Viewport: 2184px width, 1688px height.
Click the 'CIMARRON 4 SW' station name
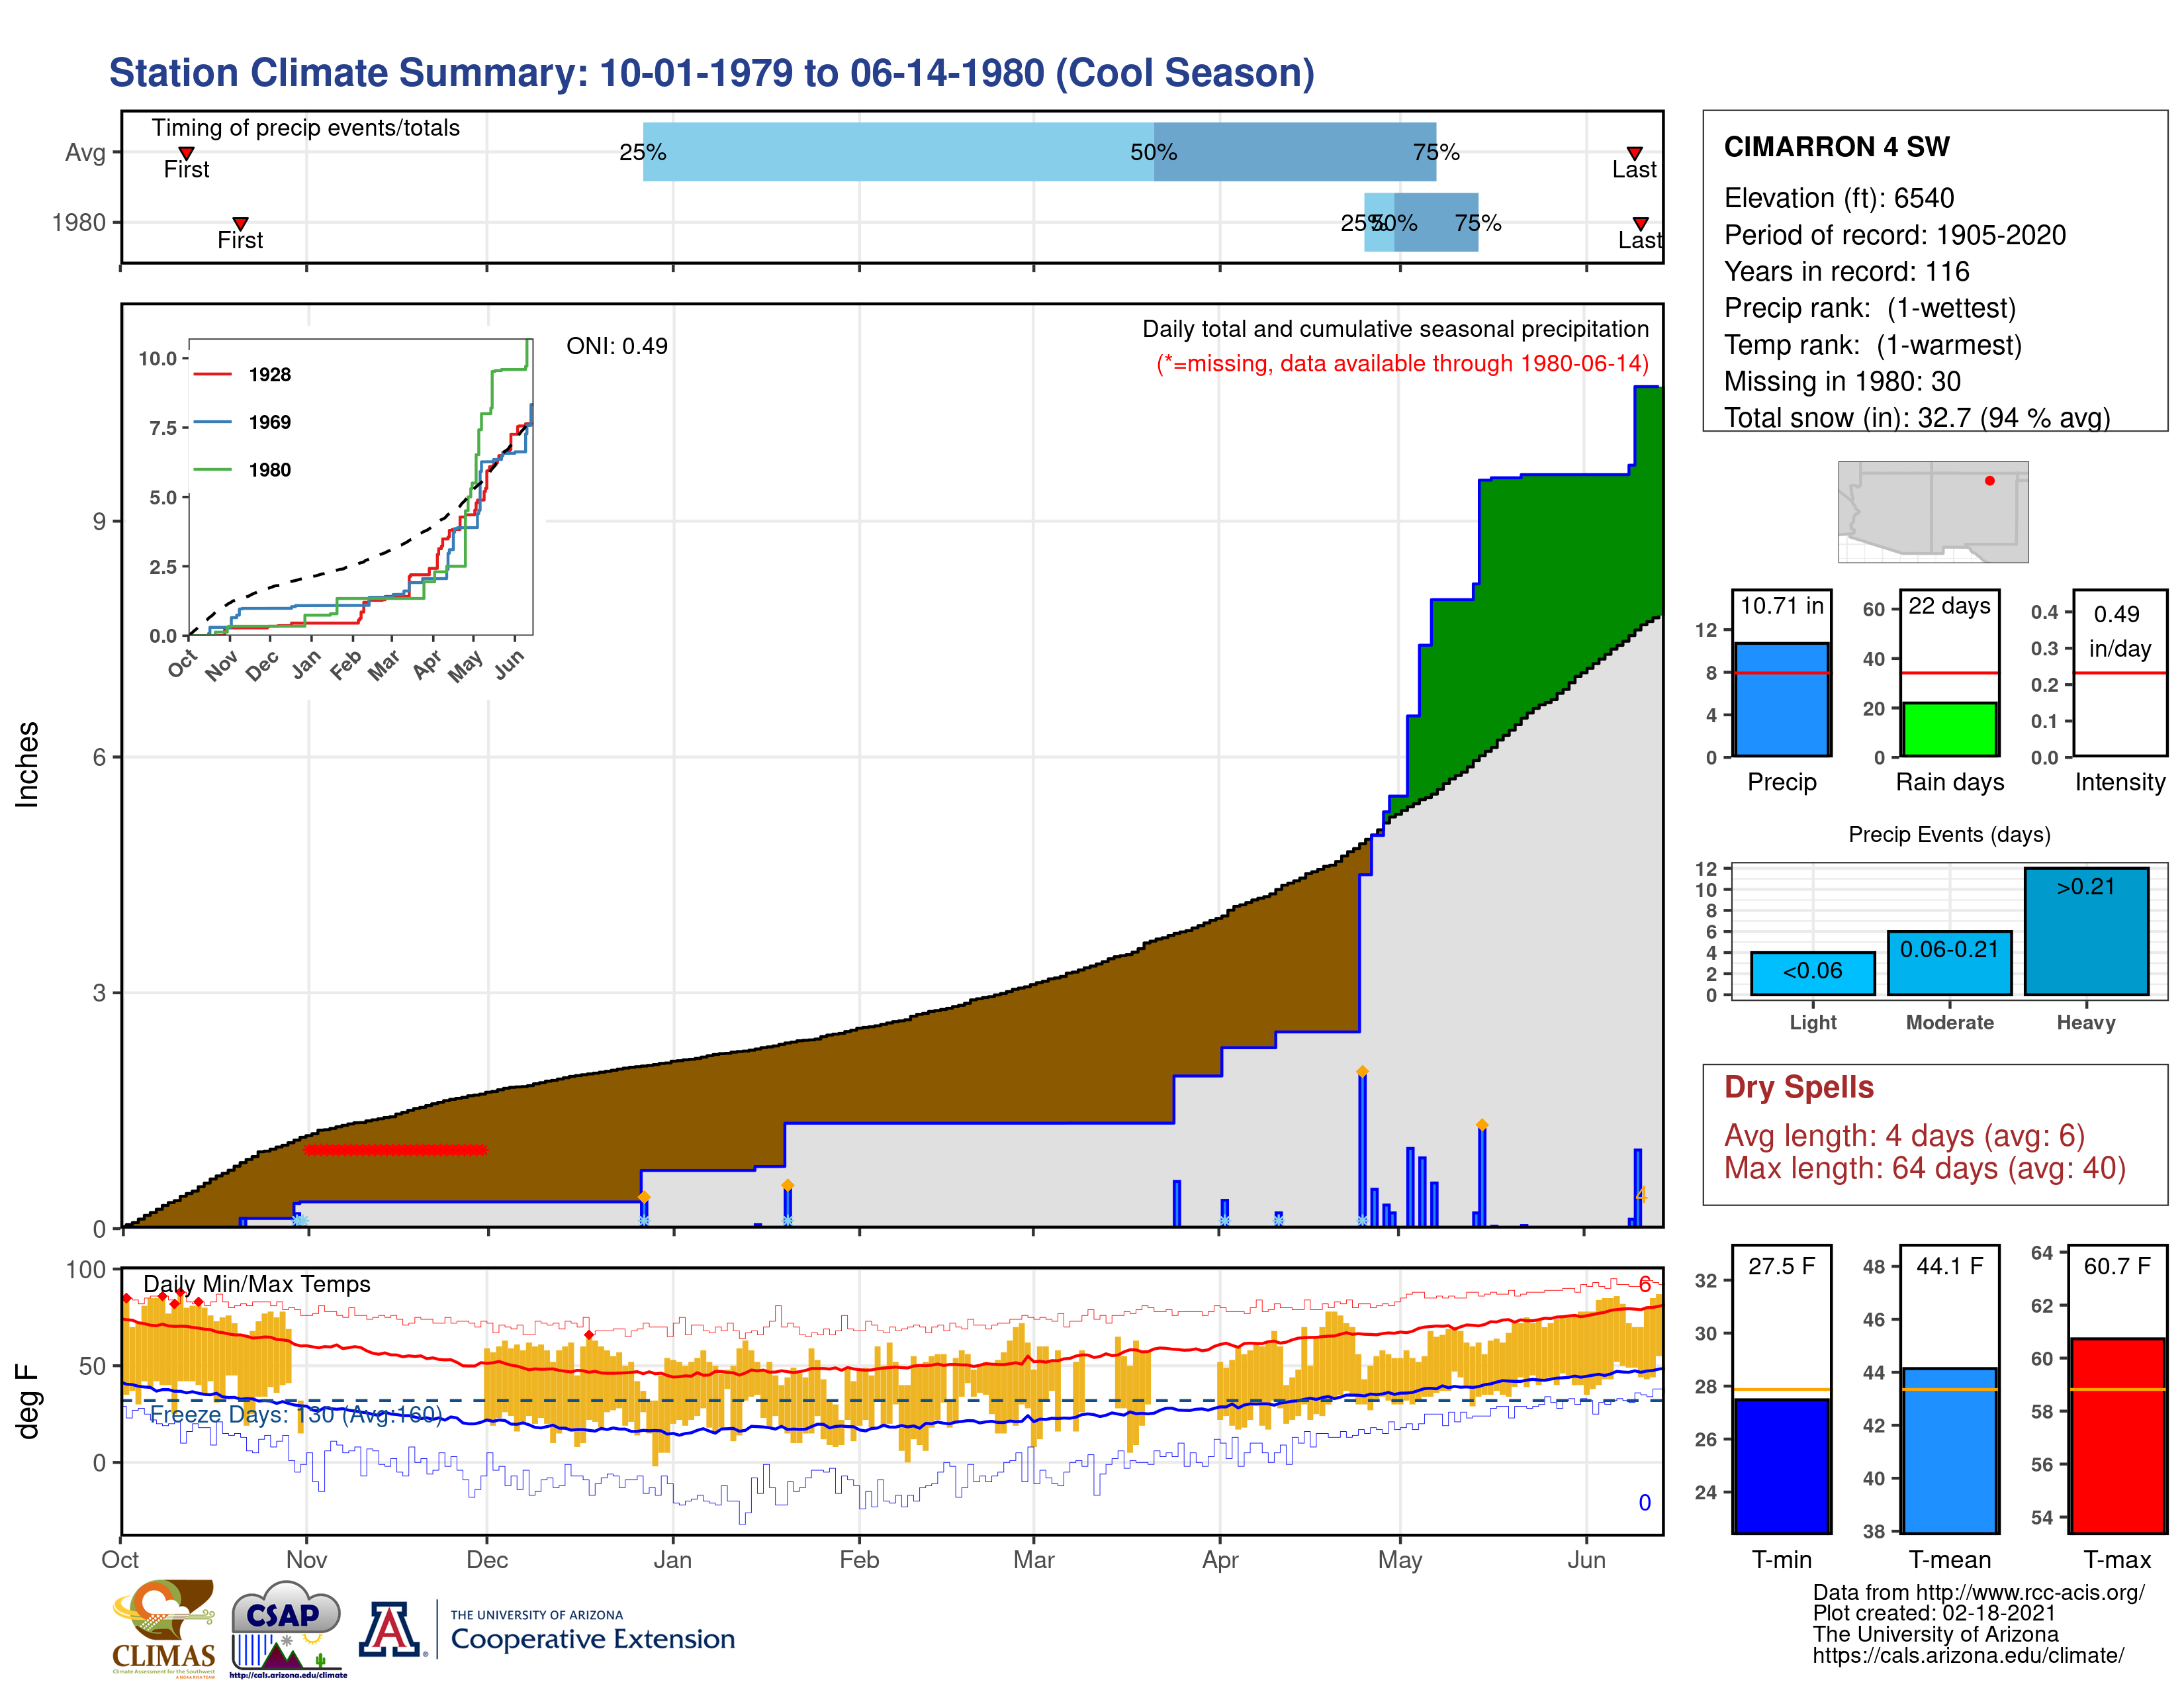[x=1836, y=147]
